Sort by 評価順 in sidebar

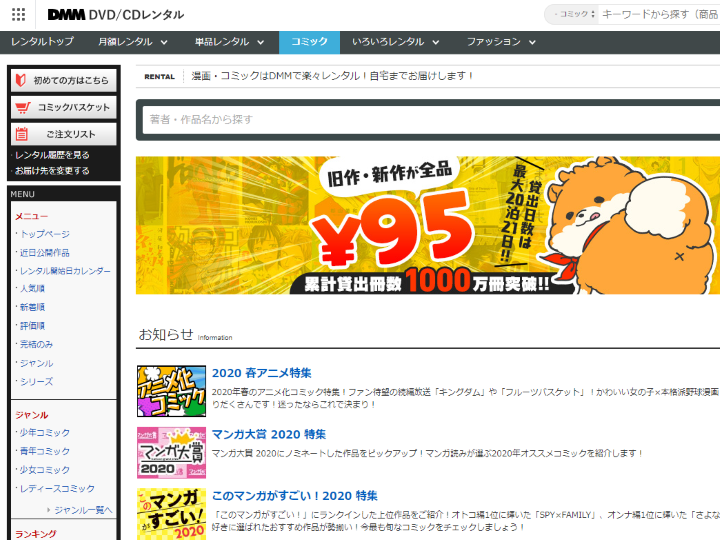(x=32, y=326)
